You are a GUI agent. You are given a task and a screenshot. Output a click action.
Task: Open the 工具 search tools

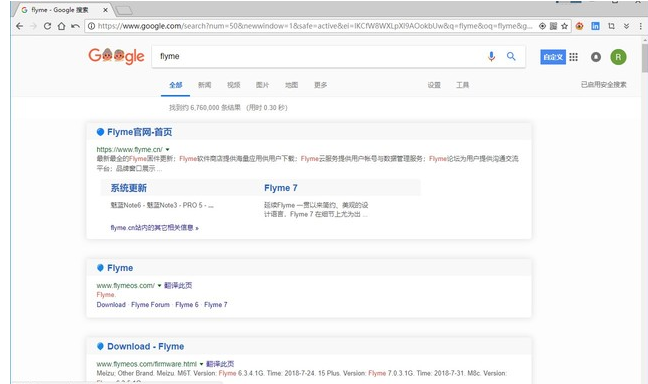click(x=462, y=85)
